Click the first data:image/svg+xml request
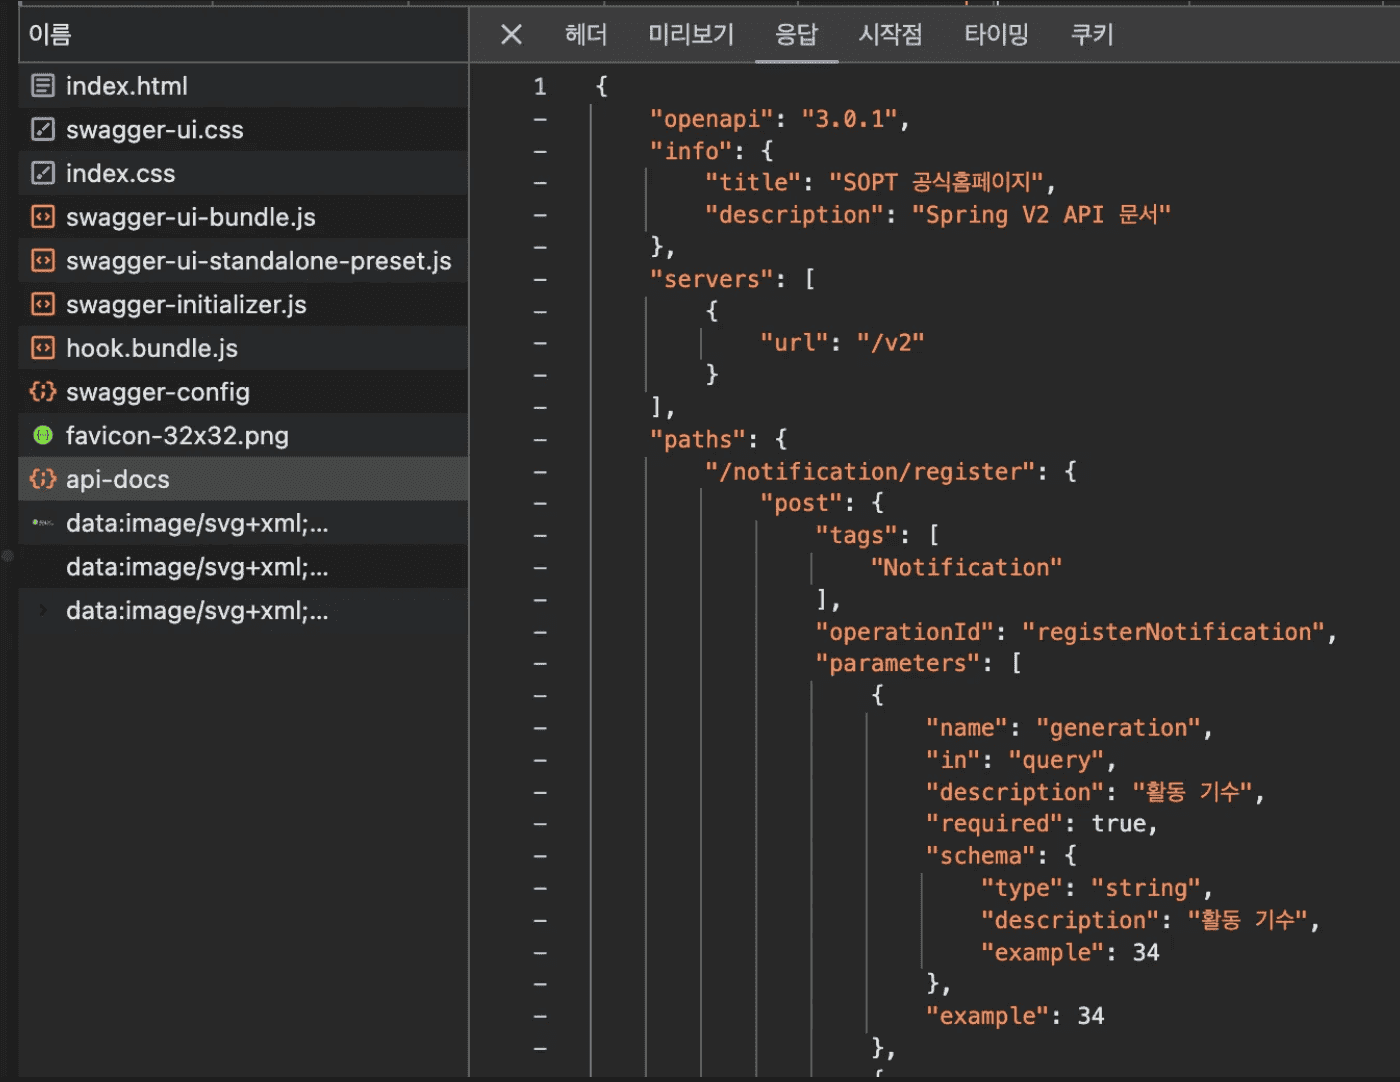 pyautogui.click(x=197, y=523)
